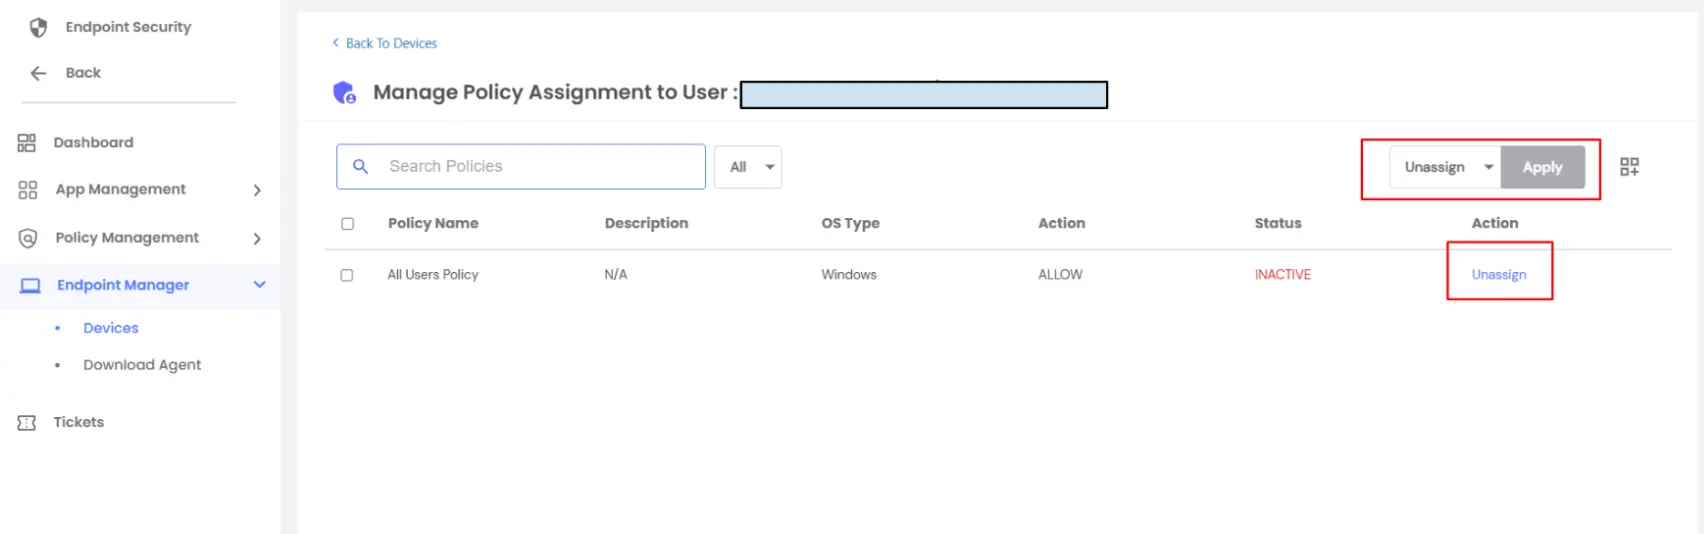Image resolution: width=1704 pixels, height=534 pixels.
Task: Open the Unassign action dropdown
Action: [1445, 167]
